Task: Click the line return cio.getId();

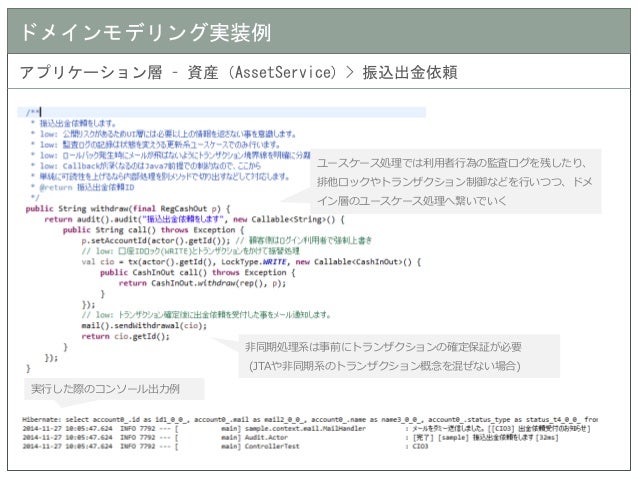Action: 125,336
